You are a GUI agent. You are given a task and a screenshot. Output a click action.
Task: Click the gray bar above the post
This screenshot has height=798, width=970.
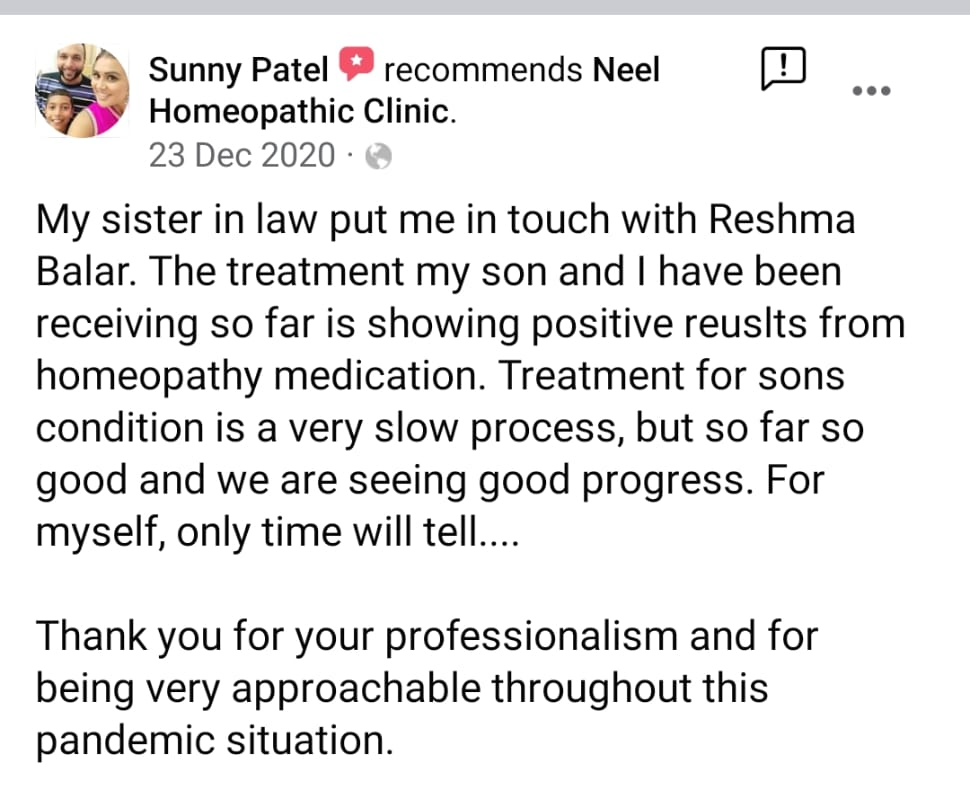click(485, 8)
